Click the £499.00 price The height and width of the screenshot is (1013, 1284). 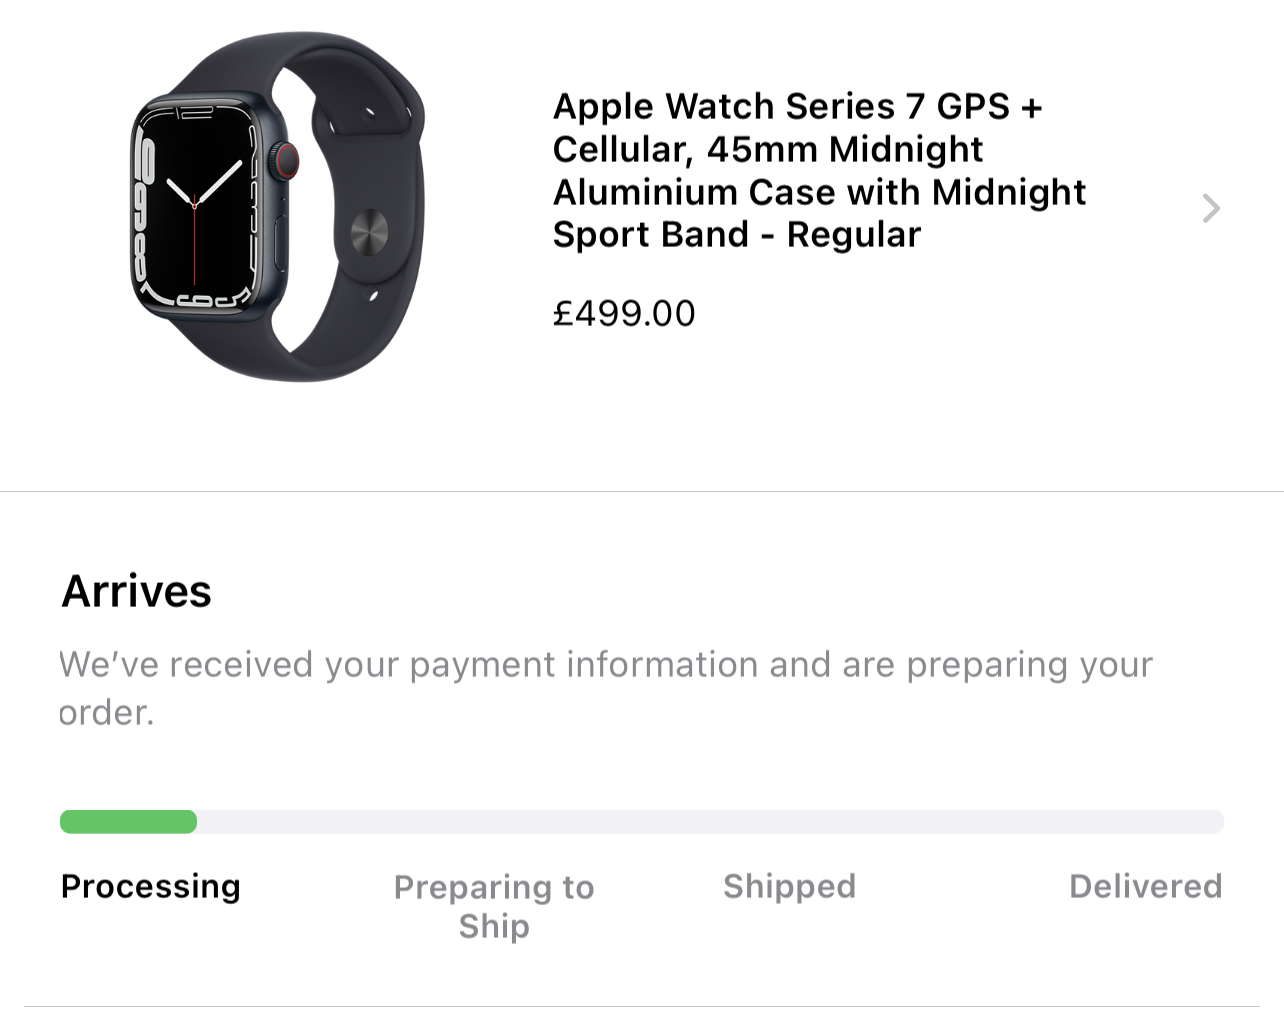(x=624, y=314)
